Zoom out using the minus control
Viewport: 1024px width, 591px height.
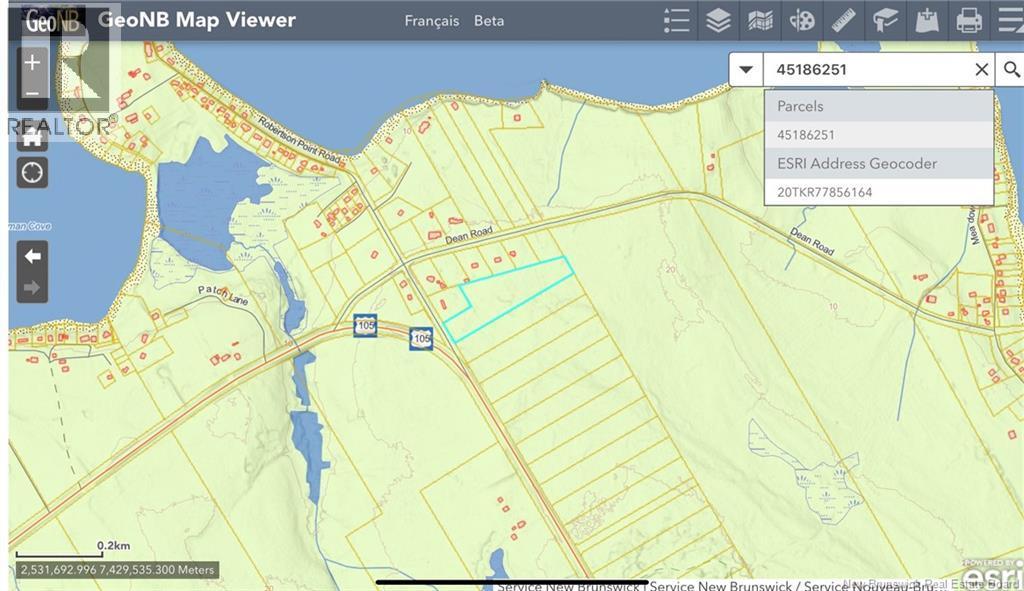click(x=31, y=92)
